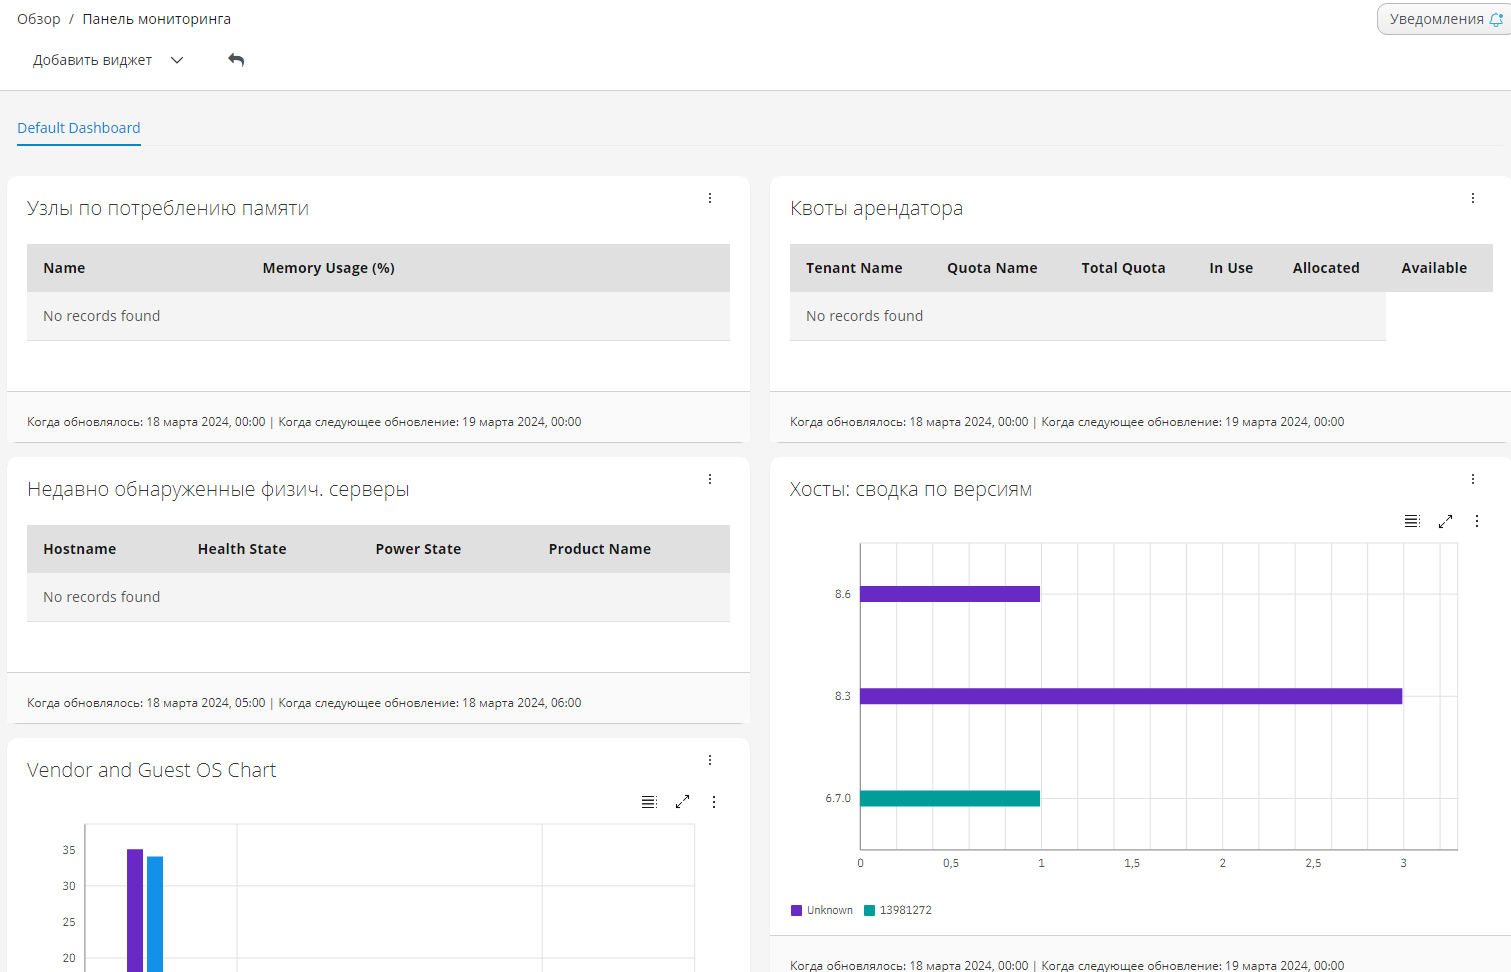Expand the Хосты version chart fullscreen
Image resolution: width=1511 pixels, height=972 pixels.
point(1445,521)
